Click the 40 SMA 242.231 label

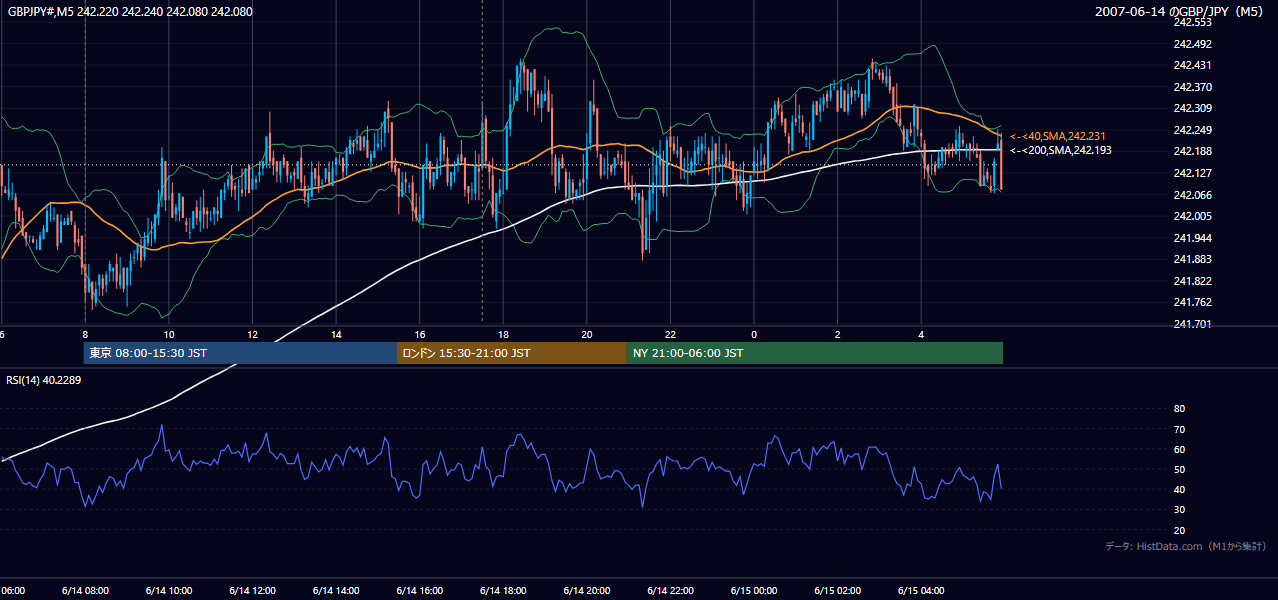[x=1059, y=136]
